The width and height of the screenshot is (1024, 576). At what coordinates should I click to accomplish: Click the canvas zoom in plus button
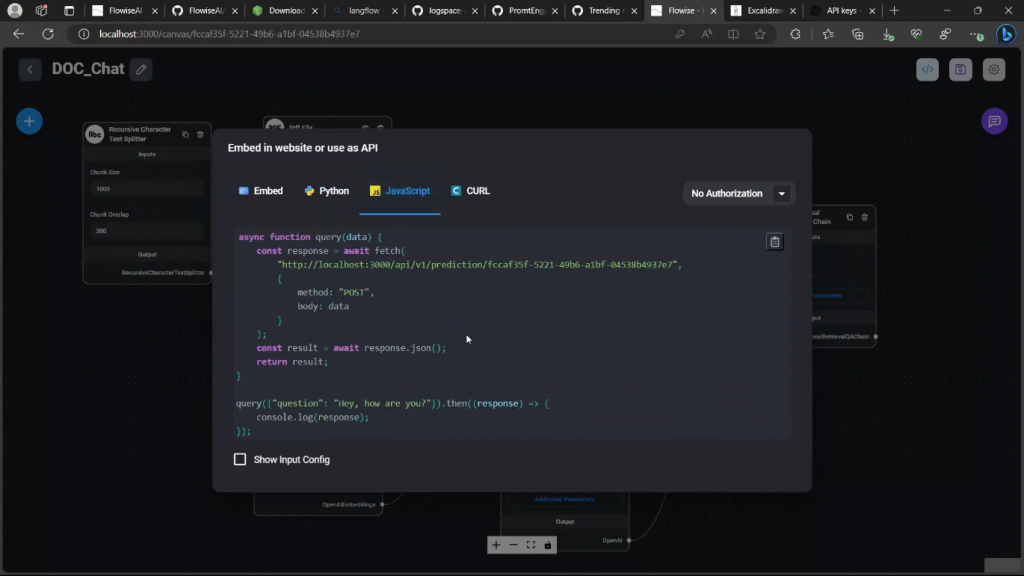coord(496,545)
